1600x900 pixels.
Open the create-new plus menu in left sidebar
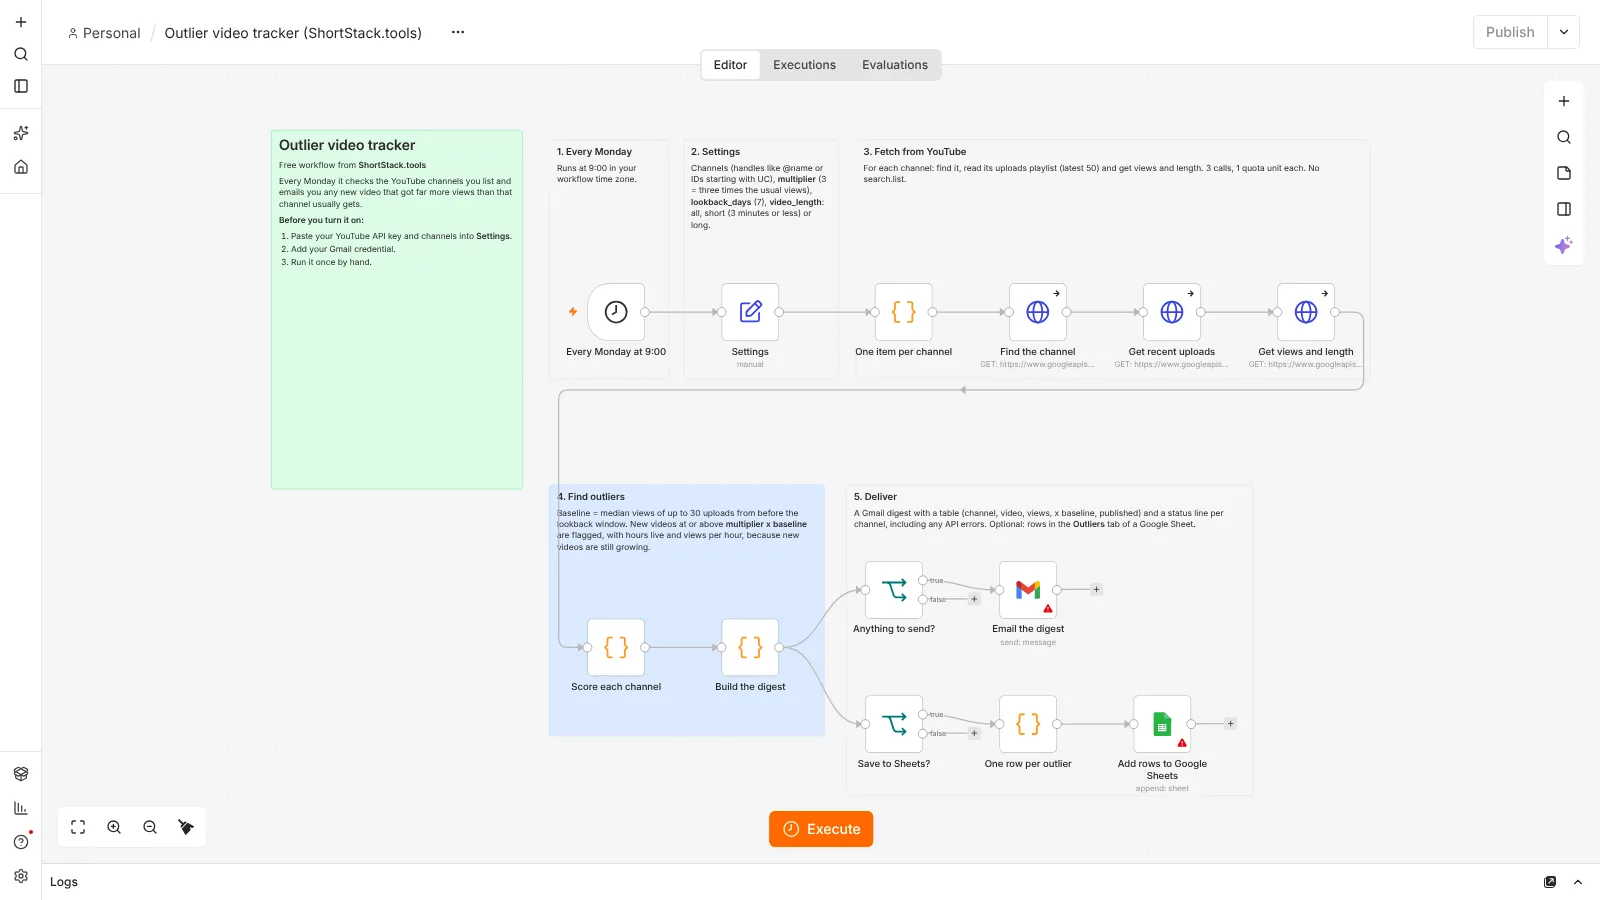tap(21, 22)
